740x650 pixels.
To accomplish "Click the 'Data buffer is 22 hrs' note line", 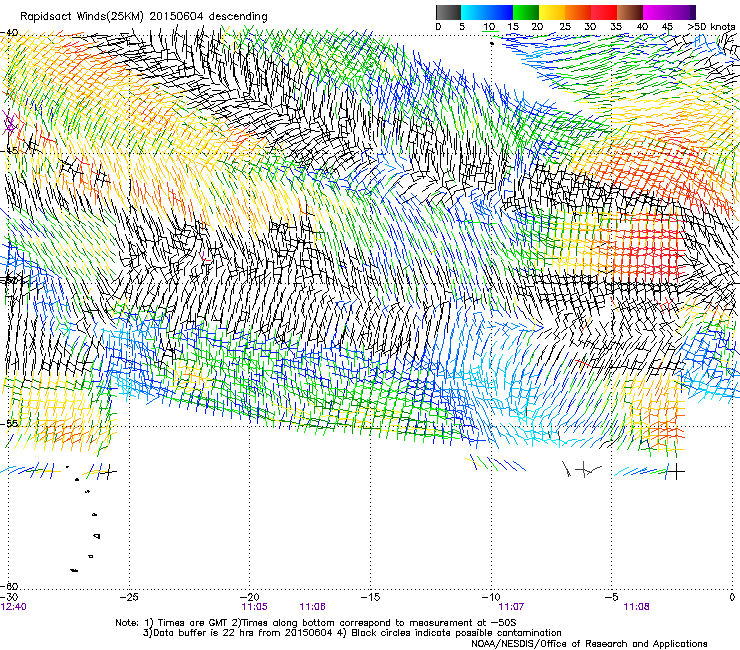I will (x=352, y=633).
